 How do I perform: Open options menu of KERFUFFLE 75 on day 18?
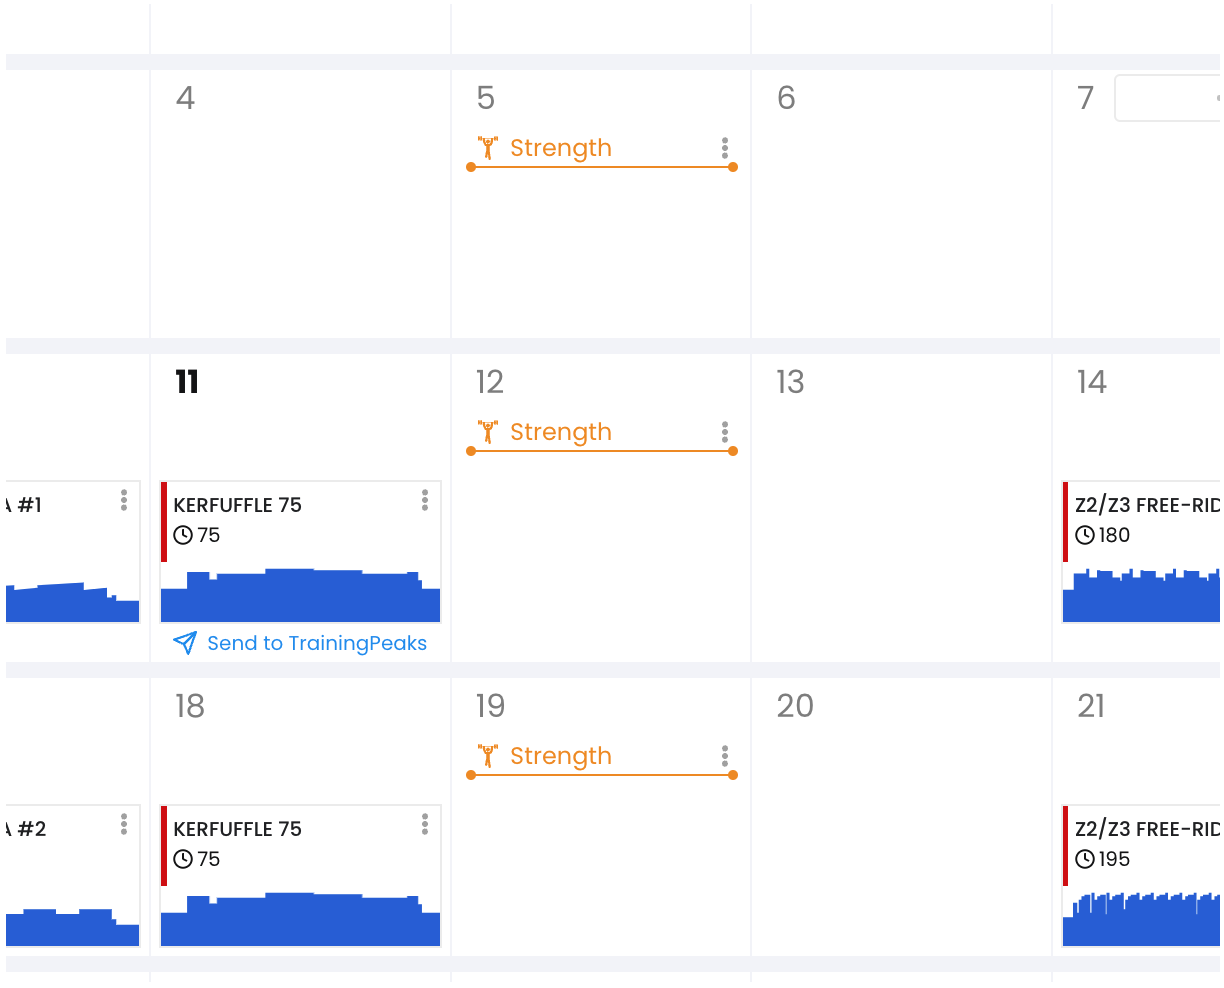click(425, 824)
